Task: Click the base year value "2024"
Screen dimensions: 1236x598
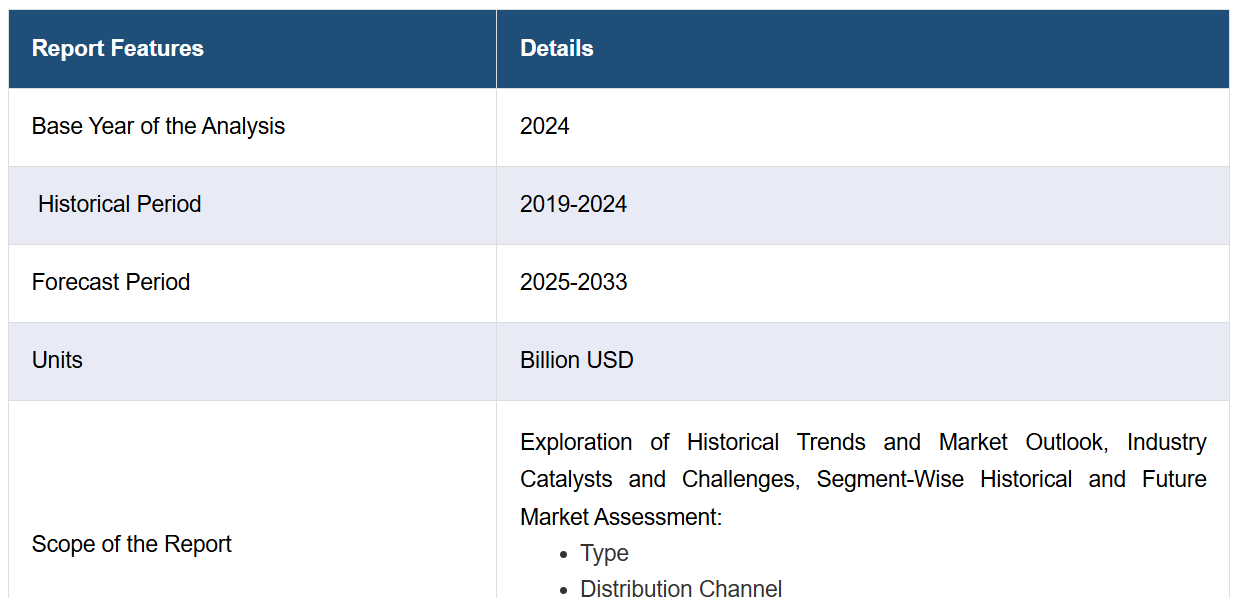Action: [x=544, y=126]
